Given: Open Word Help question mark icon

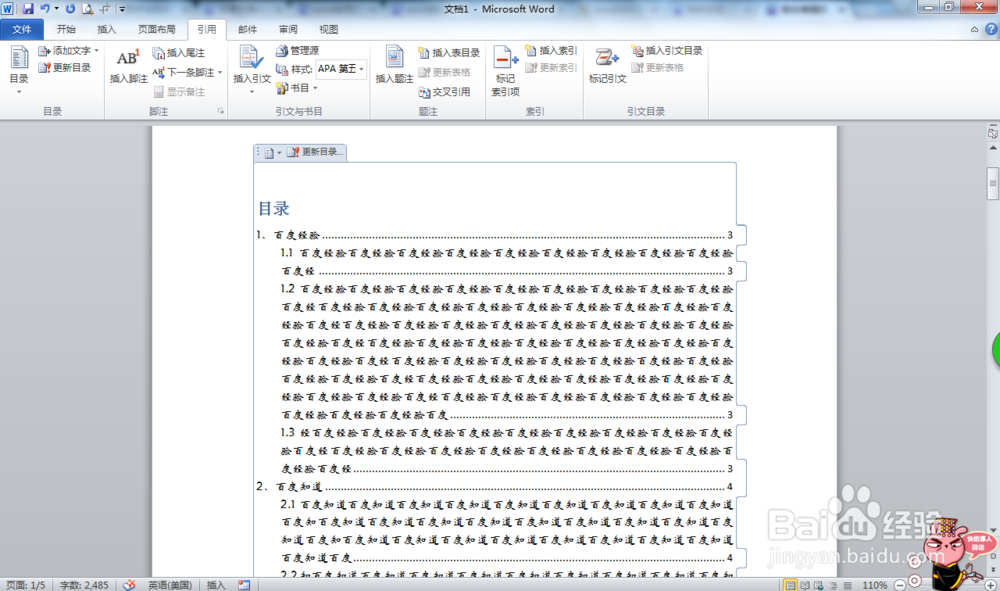Looking at the screenshot, I should [x=990, y=29].
